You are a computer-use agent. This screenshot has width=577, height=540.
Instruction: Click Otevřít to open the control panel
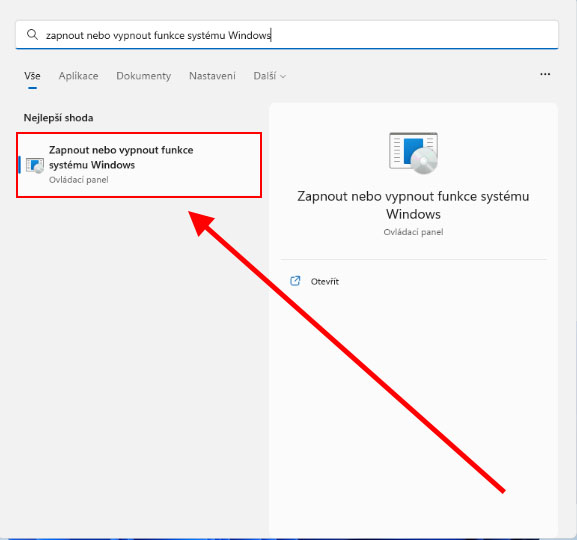[x=325, y=282]
